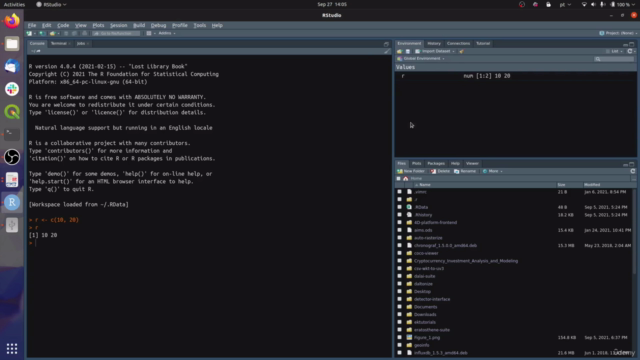Open the Terminal from the dock
The width and height of the screenshot is (640, 360).
pyautogui.click(x=12, y=134)
